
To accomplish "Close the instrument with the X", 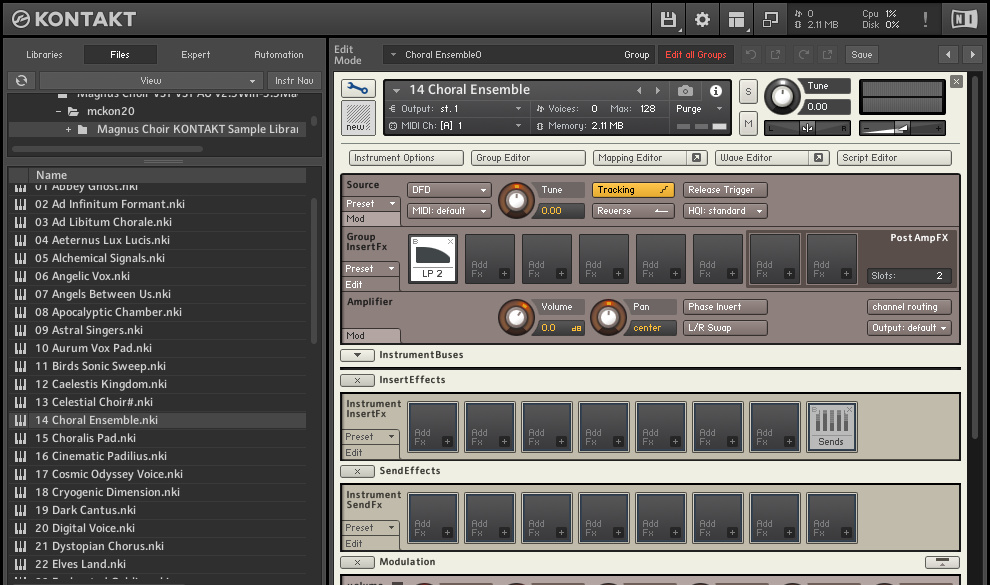I will pos(956,81).
